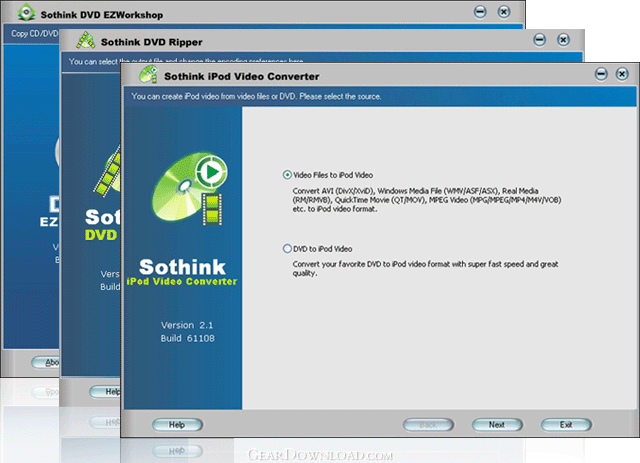Viewport: 640px width, 463px height.
Task: Click the 'Convert AVI (DivX/XviD)' description text
Action: 427,200
